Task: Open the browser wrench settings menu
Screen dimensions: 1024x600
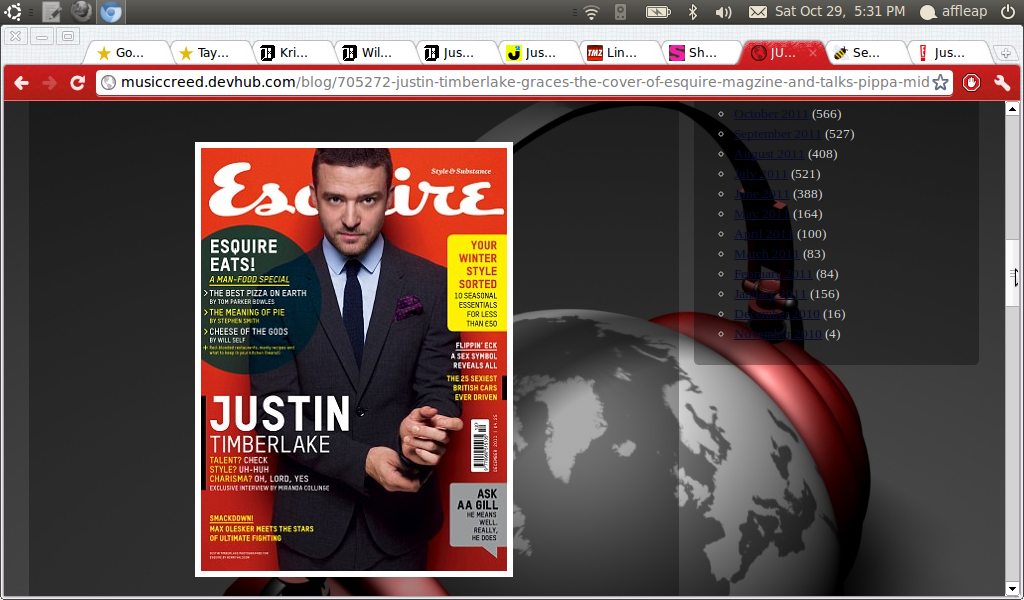Action: [1002, 83]
